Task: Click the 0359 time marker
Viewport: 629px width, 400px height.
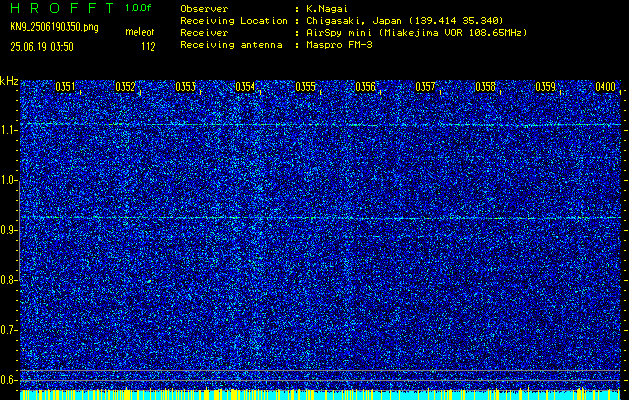Action: pyautogui.click(x=546, y=87)
